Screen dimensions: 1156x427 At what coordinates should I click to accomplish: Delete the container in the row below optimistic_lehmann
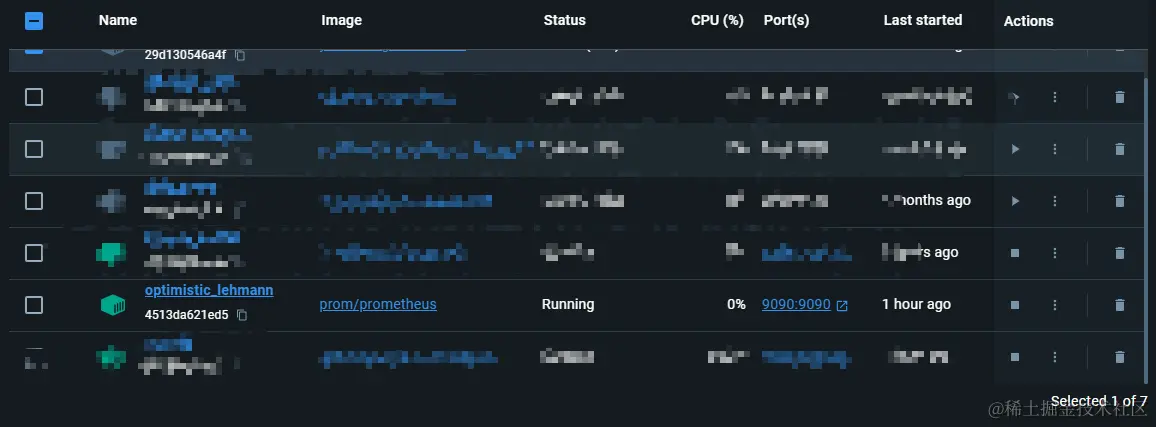tap(1120, 357)
